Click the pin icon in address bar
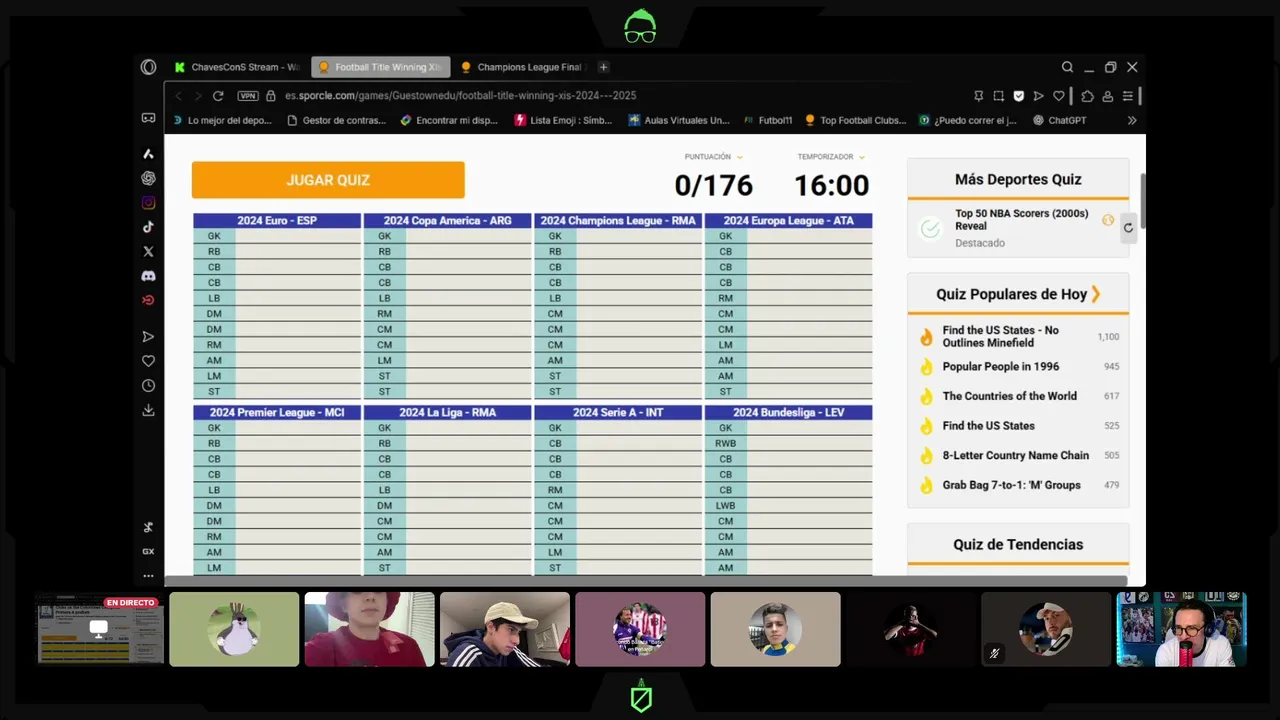Image resolution: width=1280 pixels, height=720 pixels. click(x=978, y=96)
